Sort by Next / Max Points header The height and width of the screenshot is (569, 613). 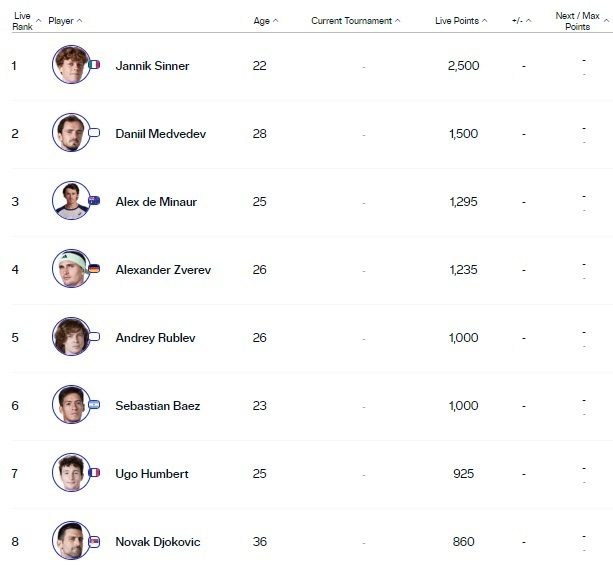pos(579,21)
